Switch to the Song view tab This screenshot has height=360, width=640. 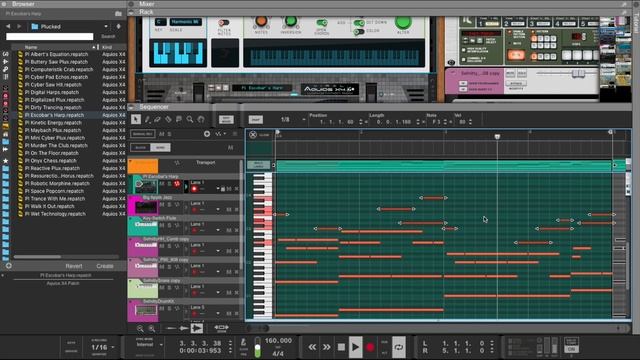tap(160, 147)
